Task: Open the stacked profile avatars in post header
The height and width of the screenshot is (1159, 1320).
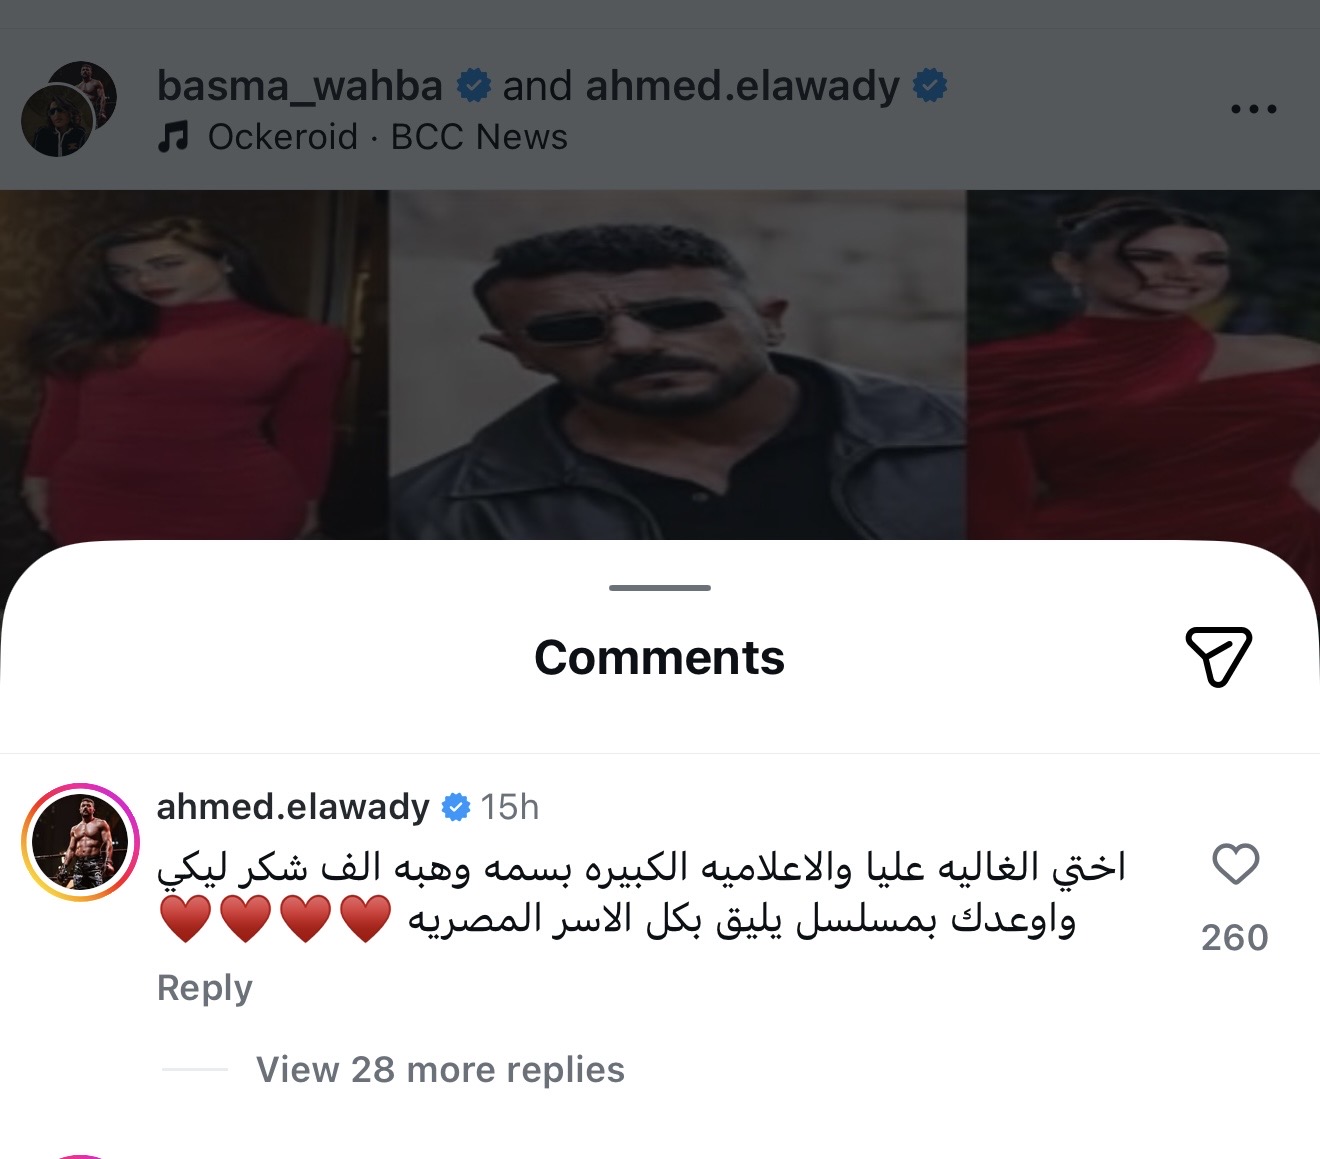Action: [x=69, y=109]
